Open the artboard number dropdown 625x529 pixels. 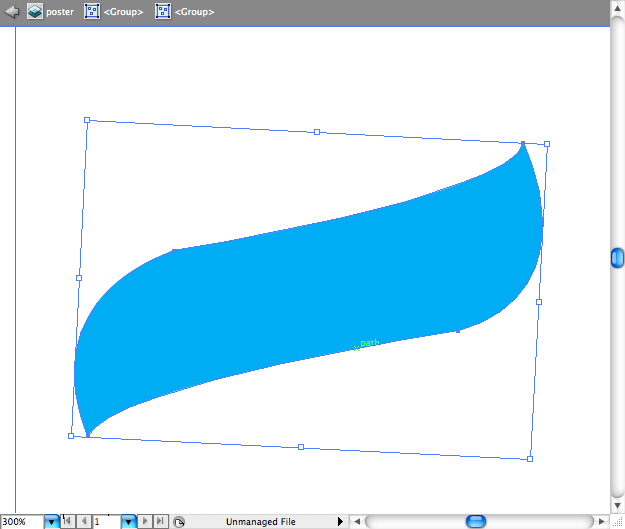point(128,522)
